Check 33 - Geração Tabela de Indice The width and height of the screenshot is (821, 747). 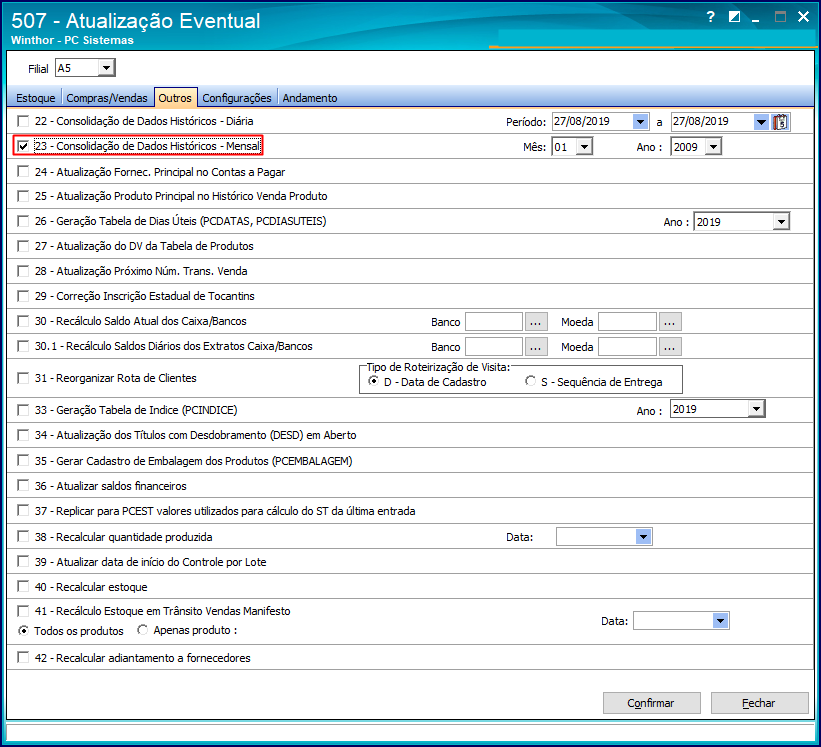point(23,410)
